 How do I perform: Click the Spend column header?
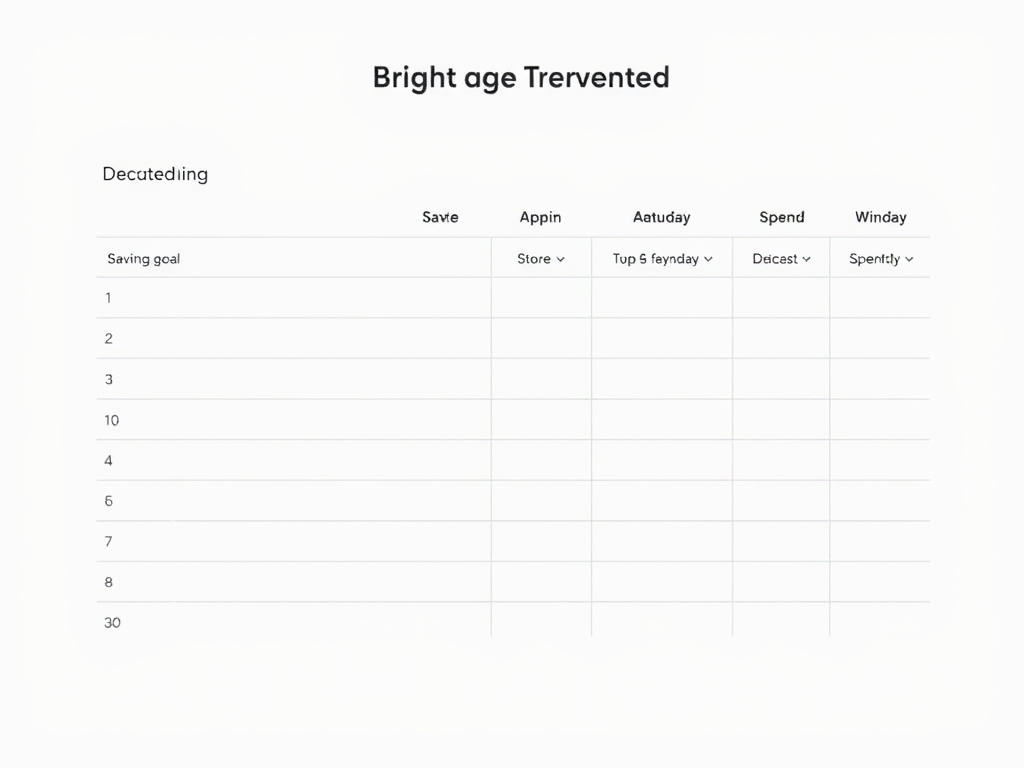pyautogui.click(x=781, y=217)
